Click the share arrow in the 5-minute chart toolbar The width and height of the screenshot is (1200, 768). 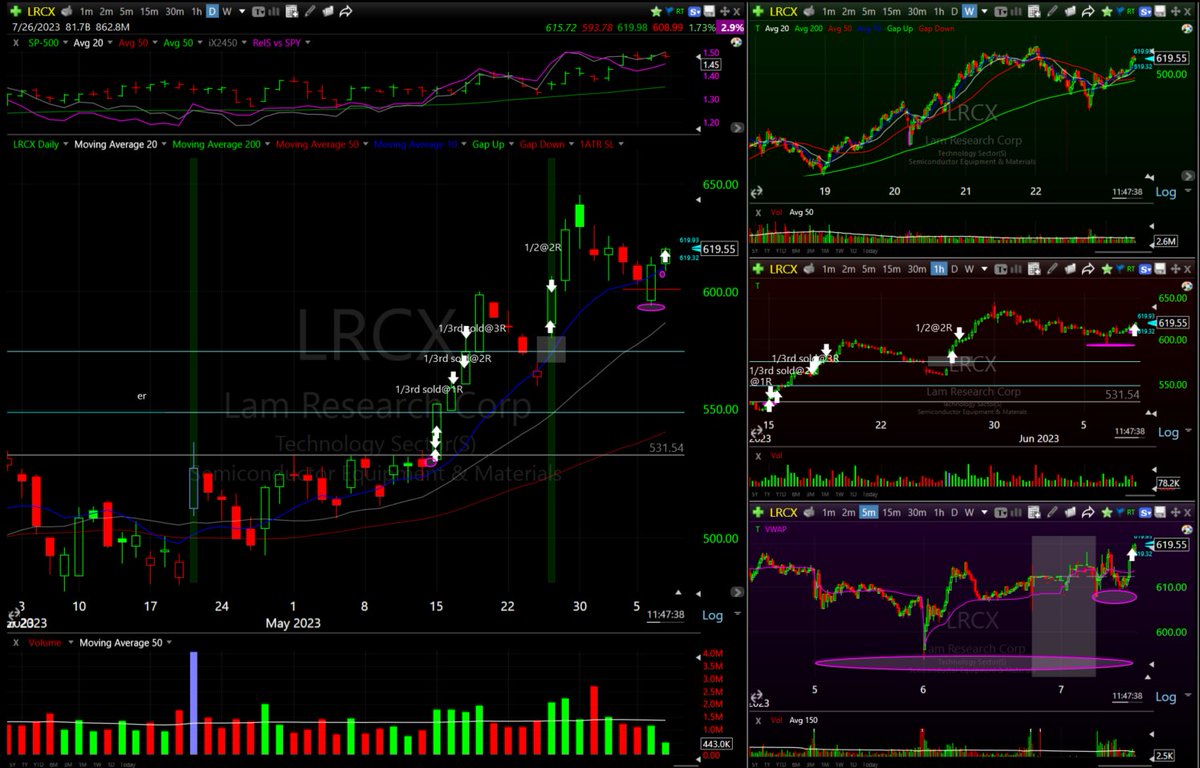[x=1088, y=512]
